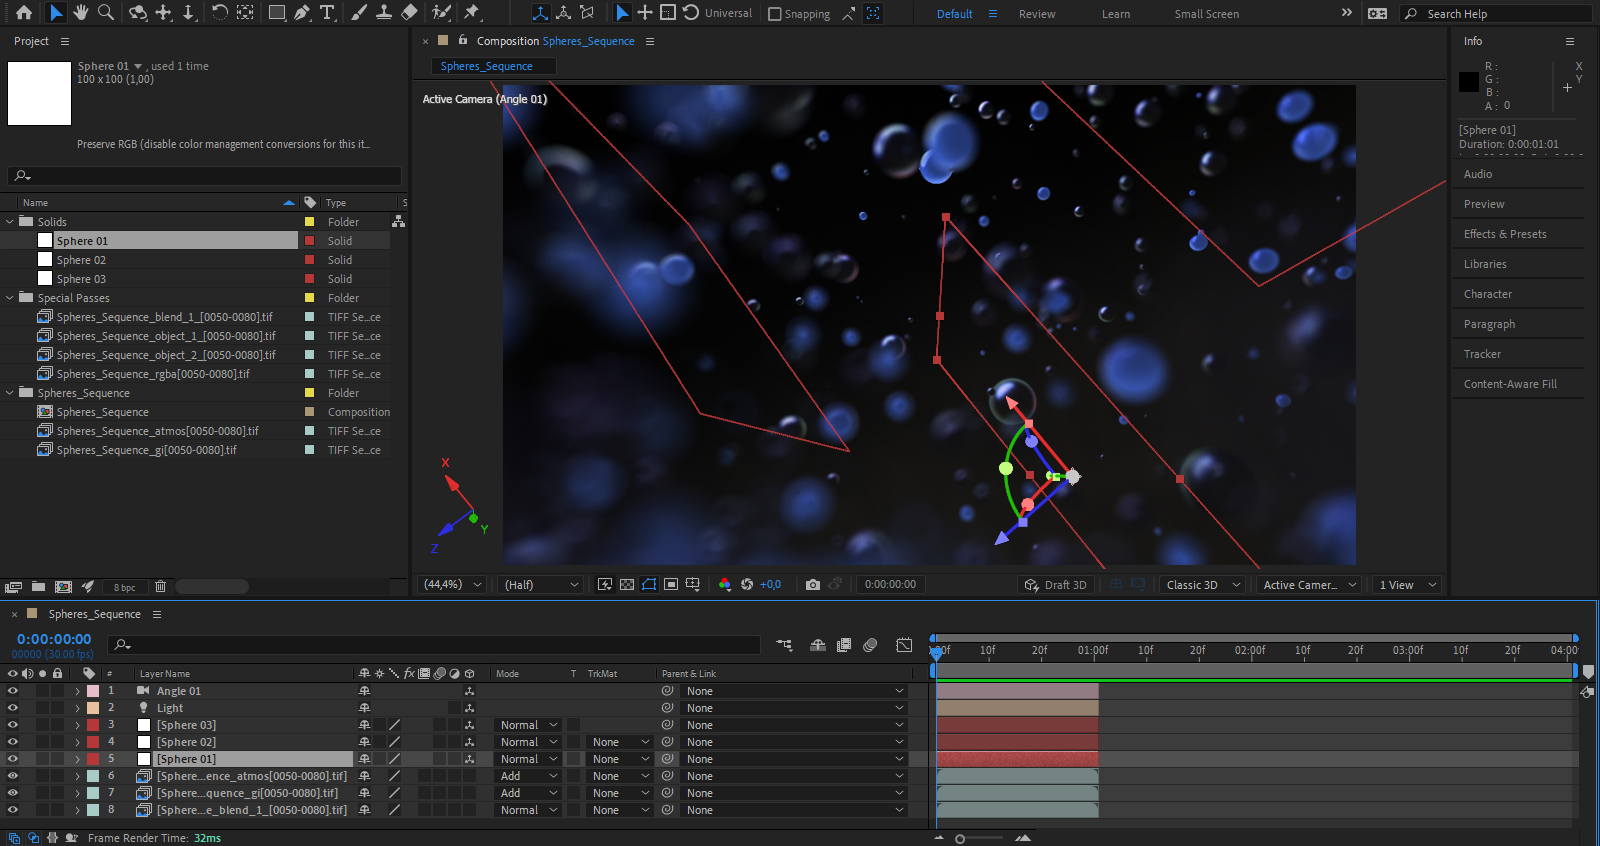Select the Brush tool
The width and height of the screenshot is (1600, 846).
pos(359,13)
